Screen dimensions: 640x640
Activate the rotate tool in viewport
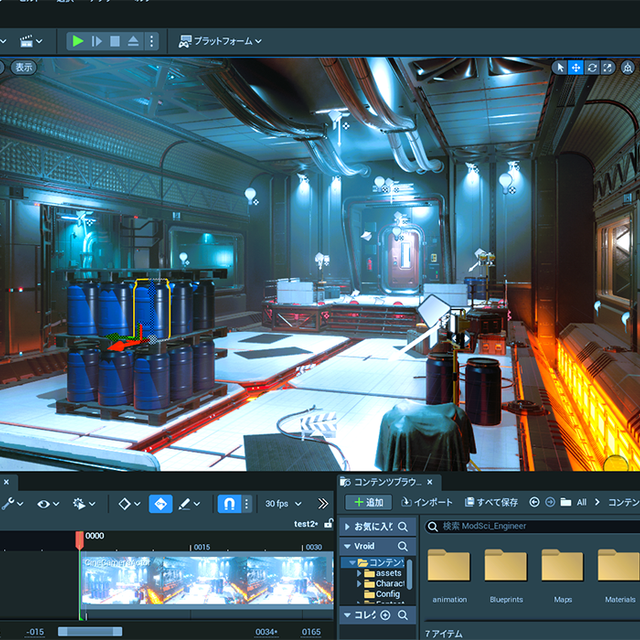pos(592,67)
